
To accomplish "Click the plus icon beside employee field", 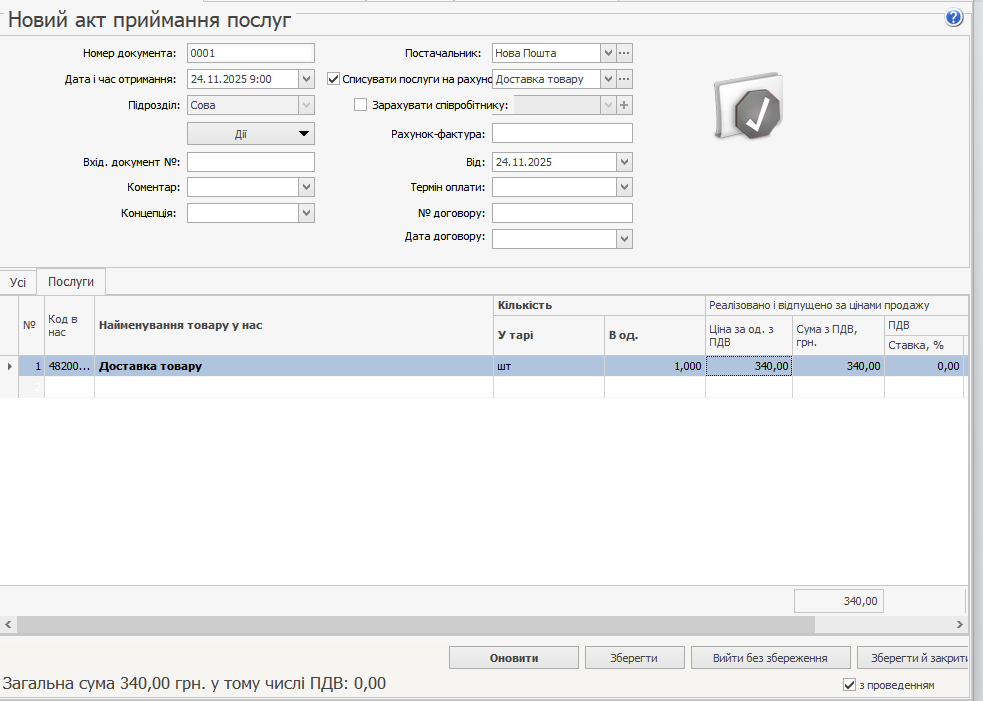I will (625, 105).
